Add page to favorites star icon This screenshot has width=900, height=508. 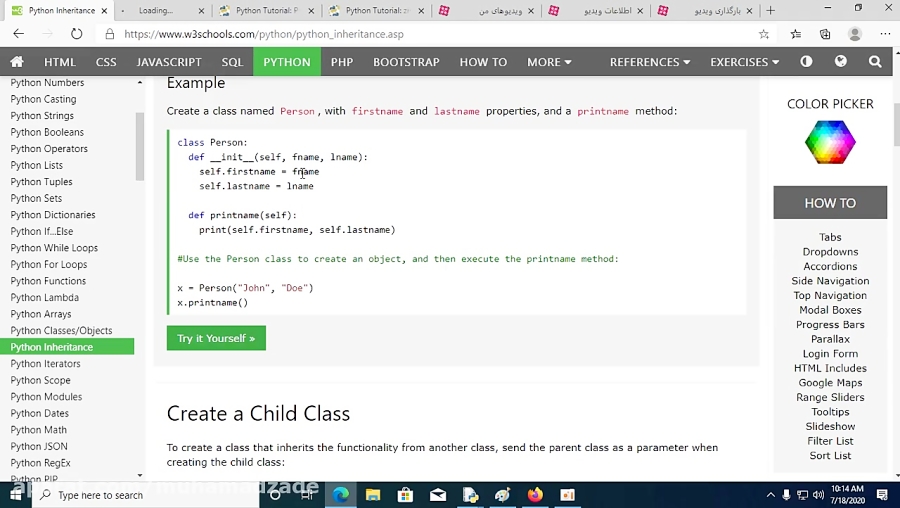(x=763, y=34)
